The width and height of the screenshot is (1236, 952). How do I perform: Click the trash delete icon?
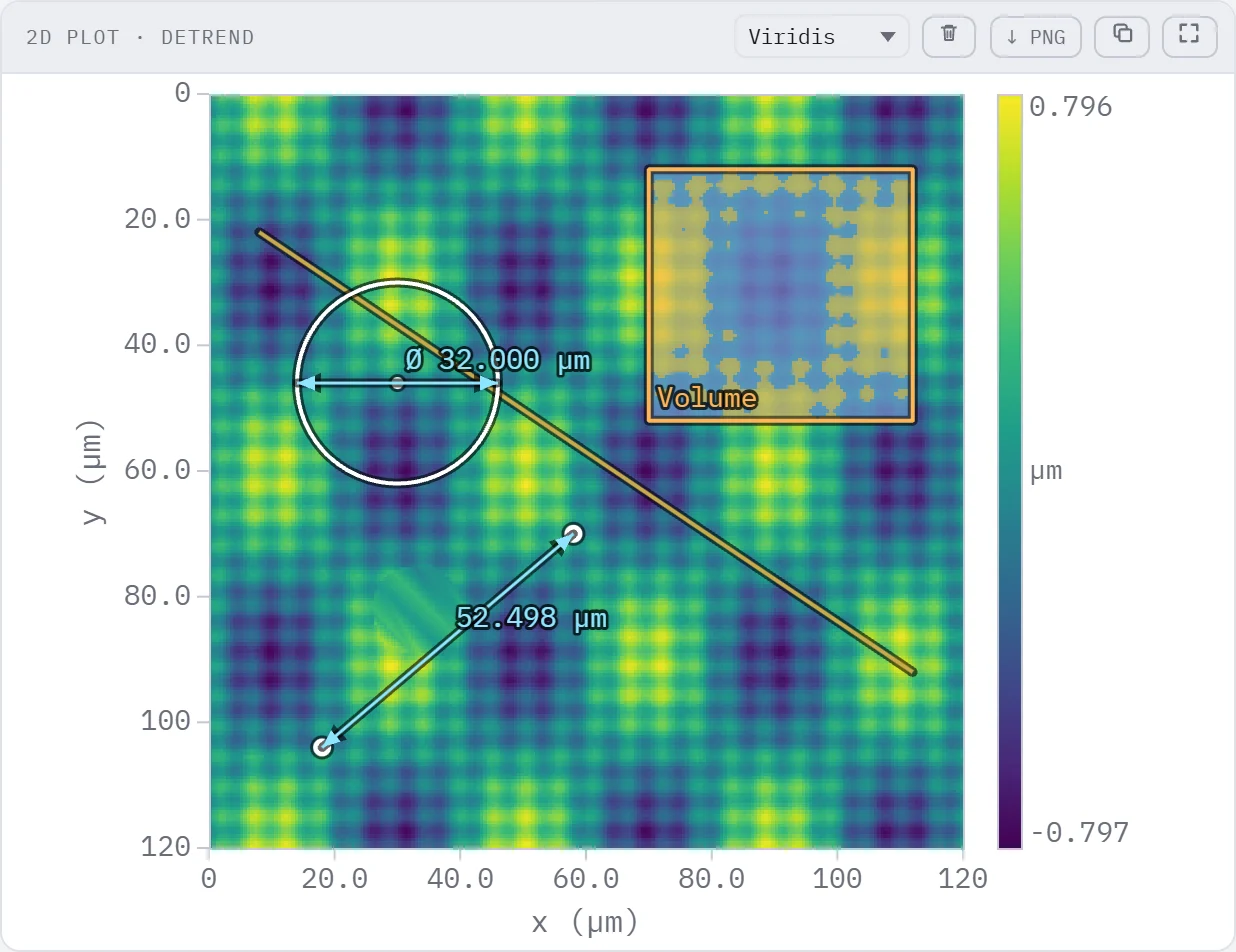(949, 36)
